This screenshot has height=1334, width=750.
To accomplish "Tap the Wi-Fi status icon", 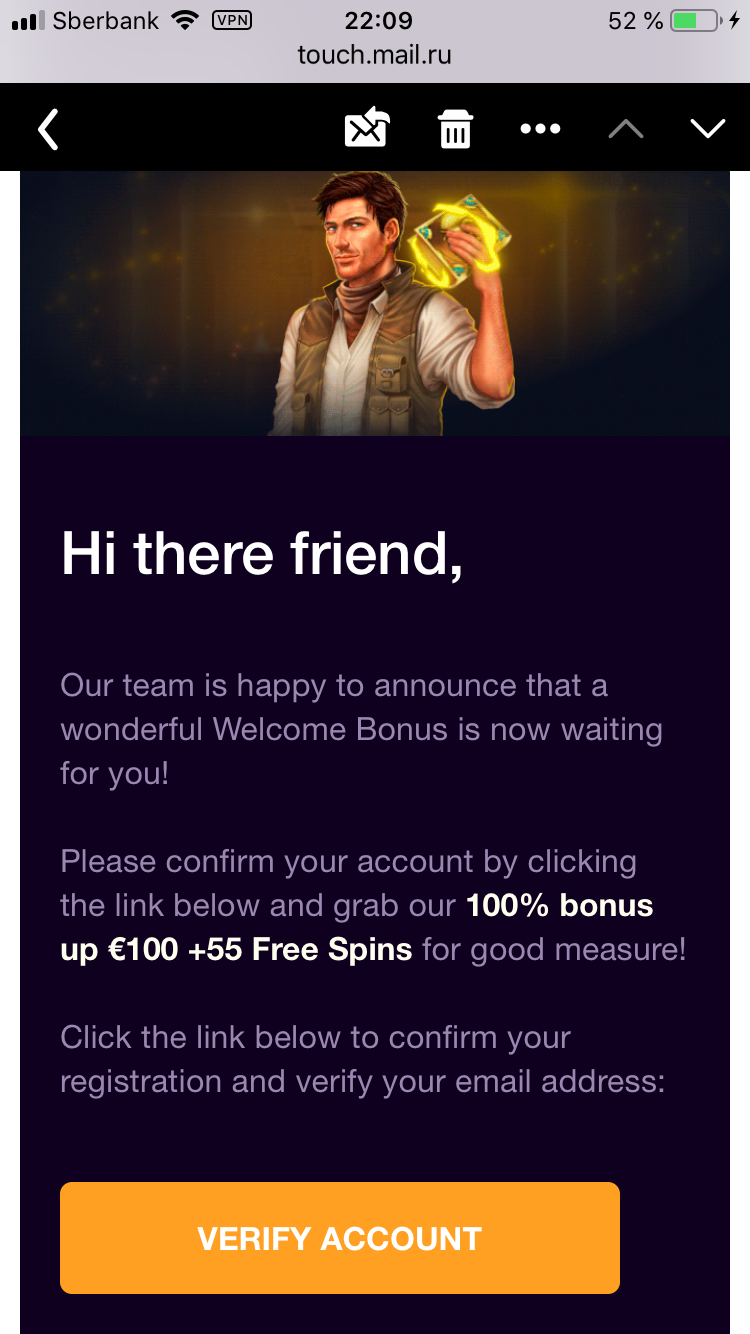I will click(x=185, y=20).
